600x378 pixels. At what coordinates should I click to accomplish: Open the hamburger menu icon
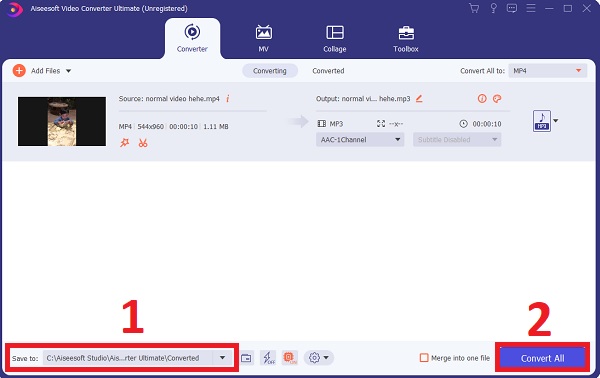(531, 8)
